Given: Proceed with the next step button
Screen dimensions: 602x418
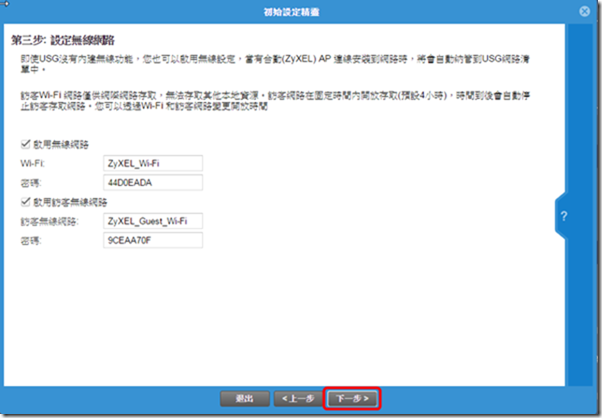Looking at the screenshot, I should click(x=352, y=398).
